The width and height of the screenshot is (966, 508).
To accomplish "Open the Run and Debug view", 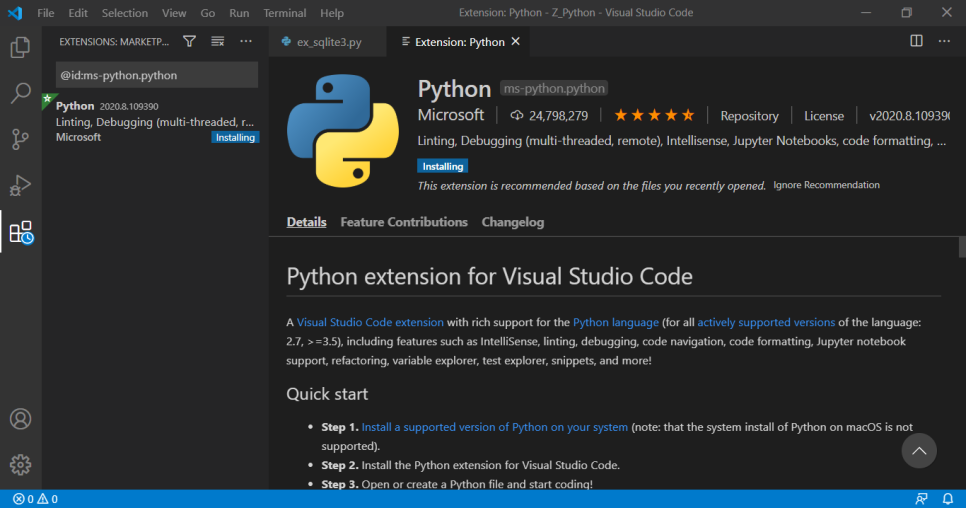I will [x=20, y=185].
